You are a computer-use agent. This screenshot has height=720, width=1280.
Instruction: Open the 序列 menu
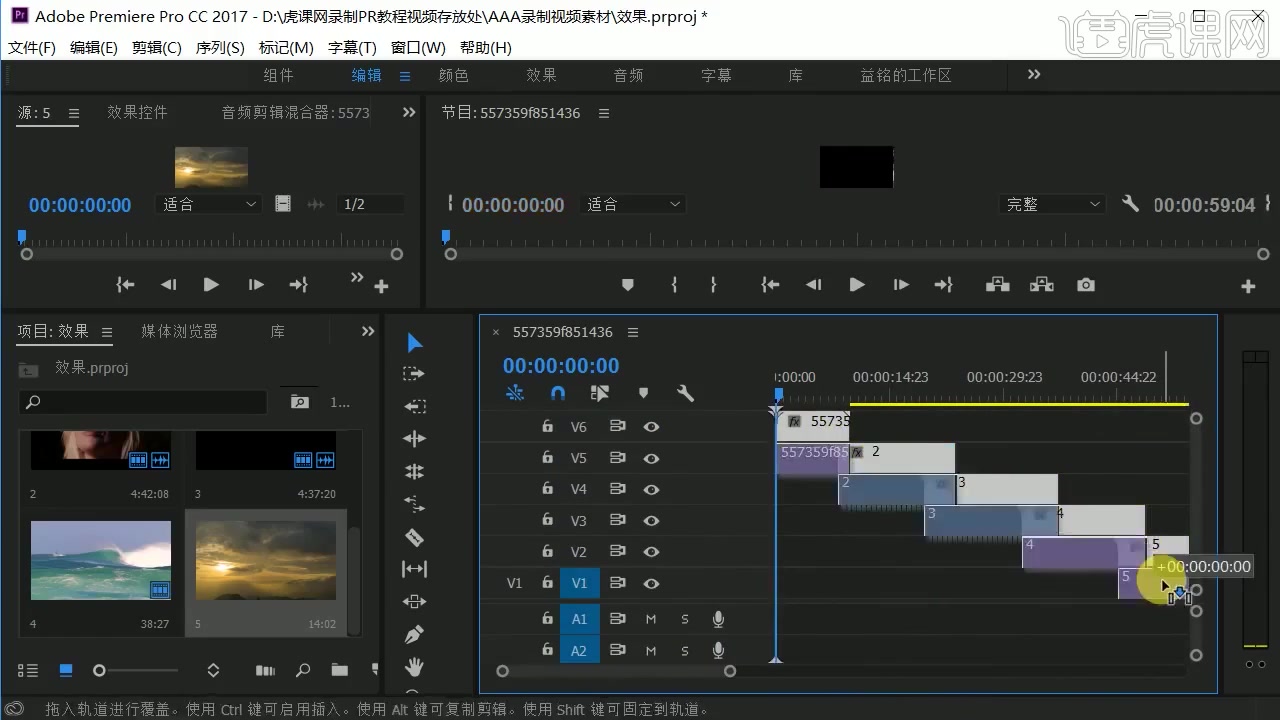[x=219, y=47]
